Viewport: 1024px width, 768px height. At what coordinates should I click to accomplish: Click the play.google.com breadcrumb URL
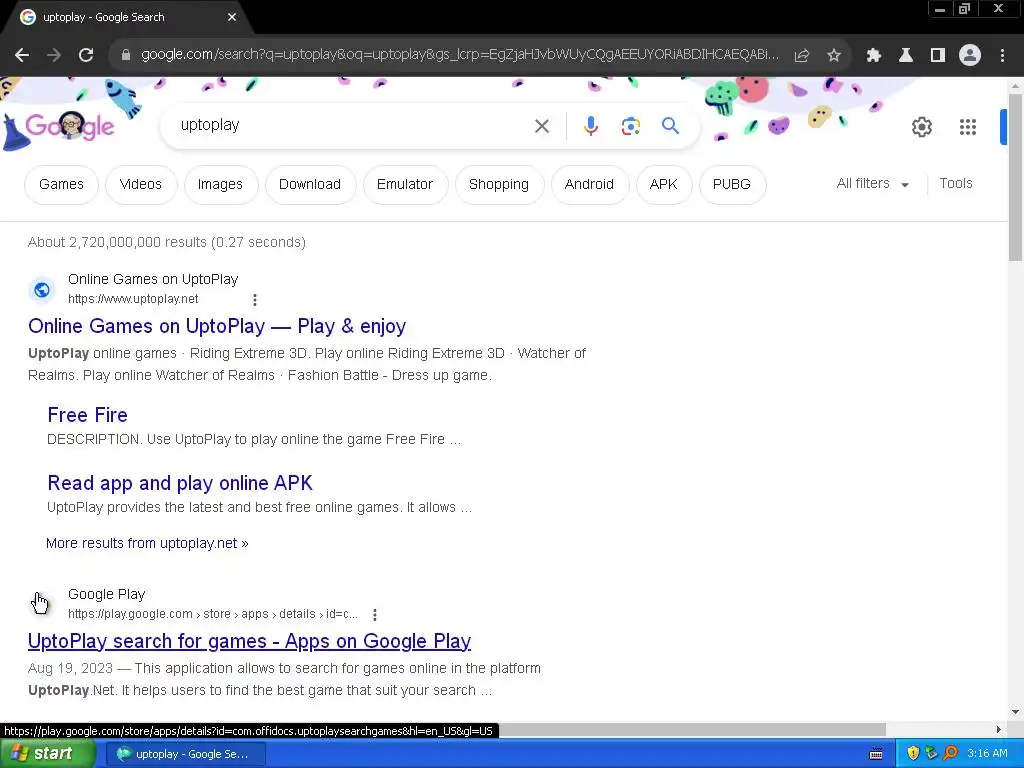213,614
